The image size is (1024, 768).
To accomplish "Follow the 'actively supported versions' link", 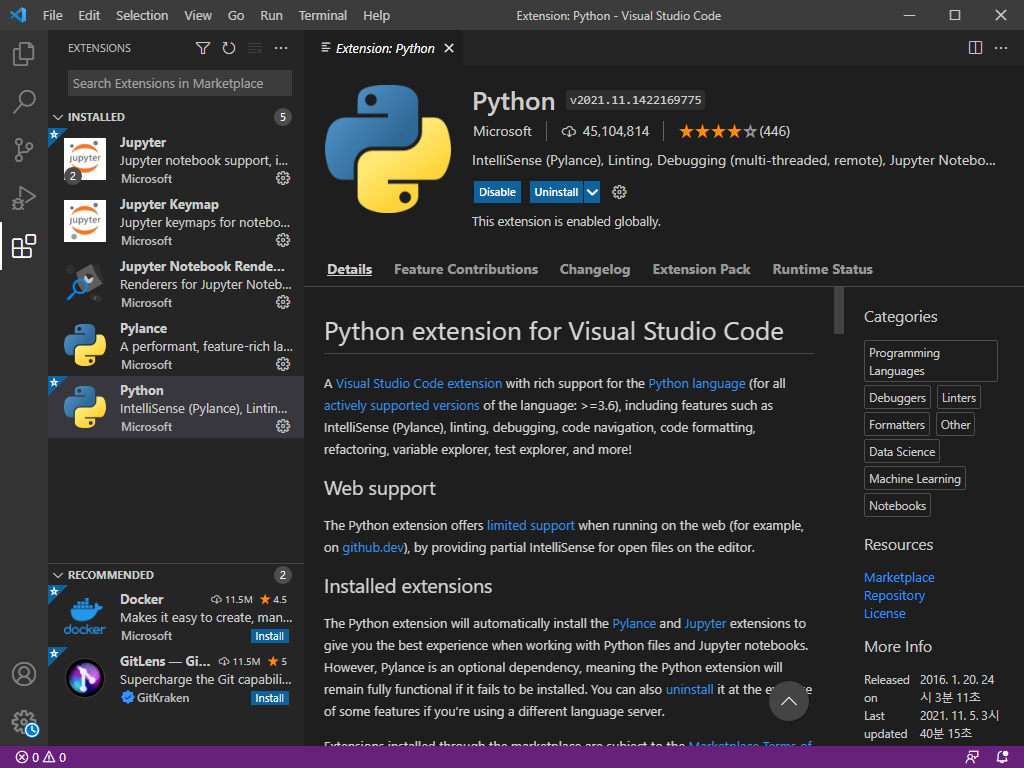I will click(x=402, y=406).
